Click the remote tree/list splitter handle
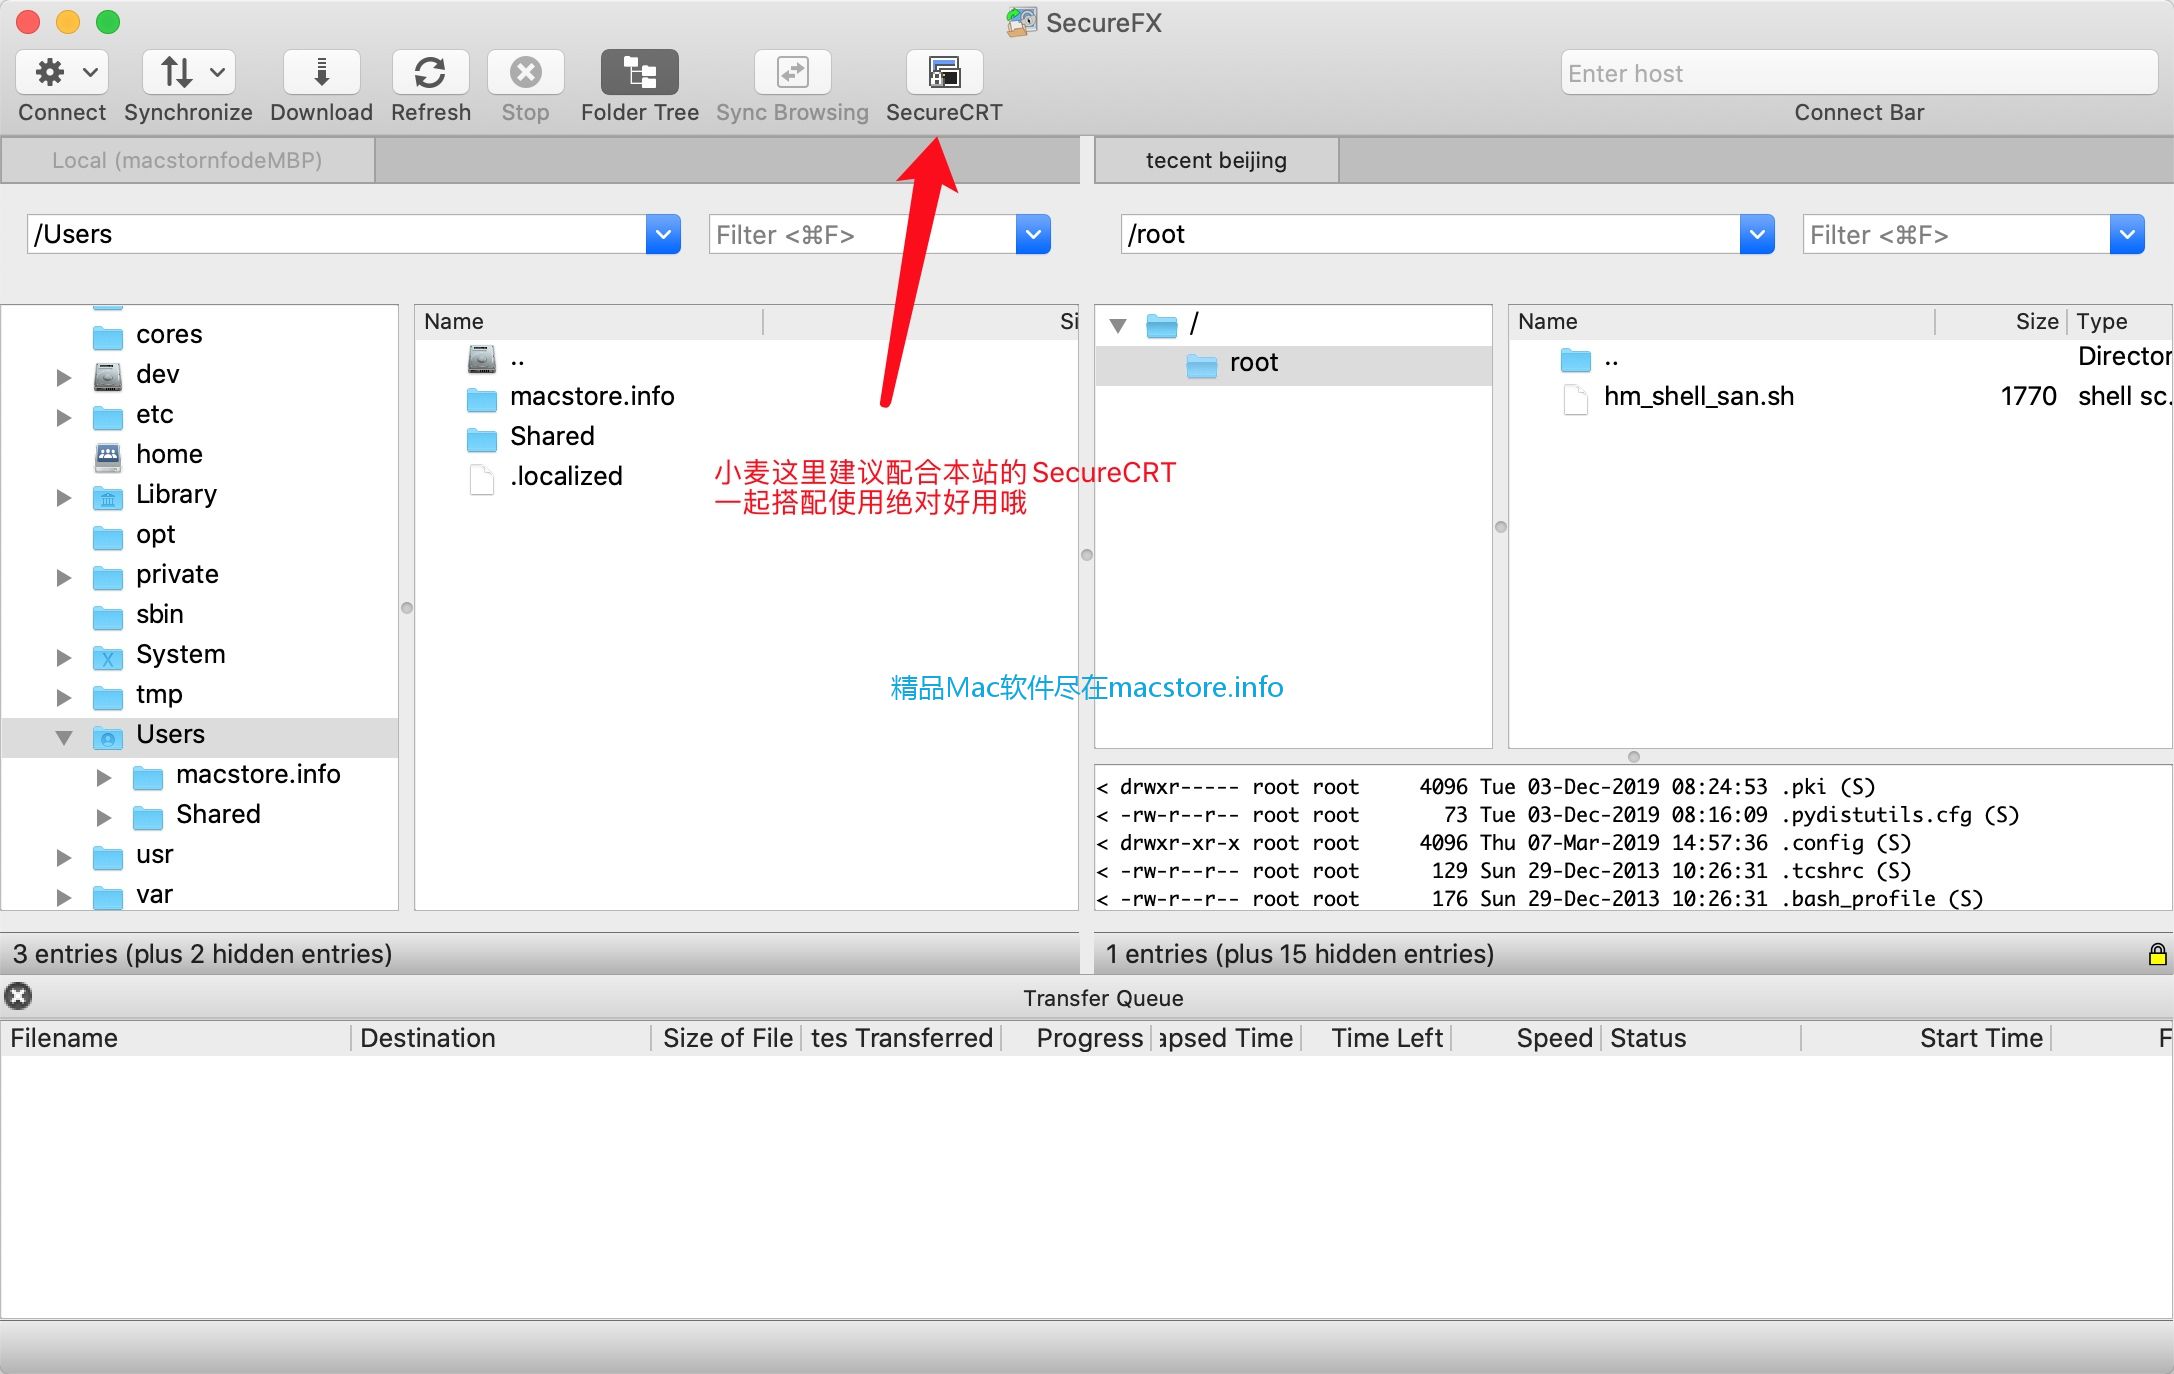2174x1374 pixels. (1500, 527)
